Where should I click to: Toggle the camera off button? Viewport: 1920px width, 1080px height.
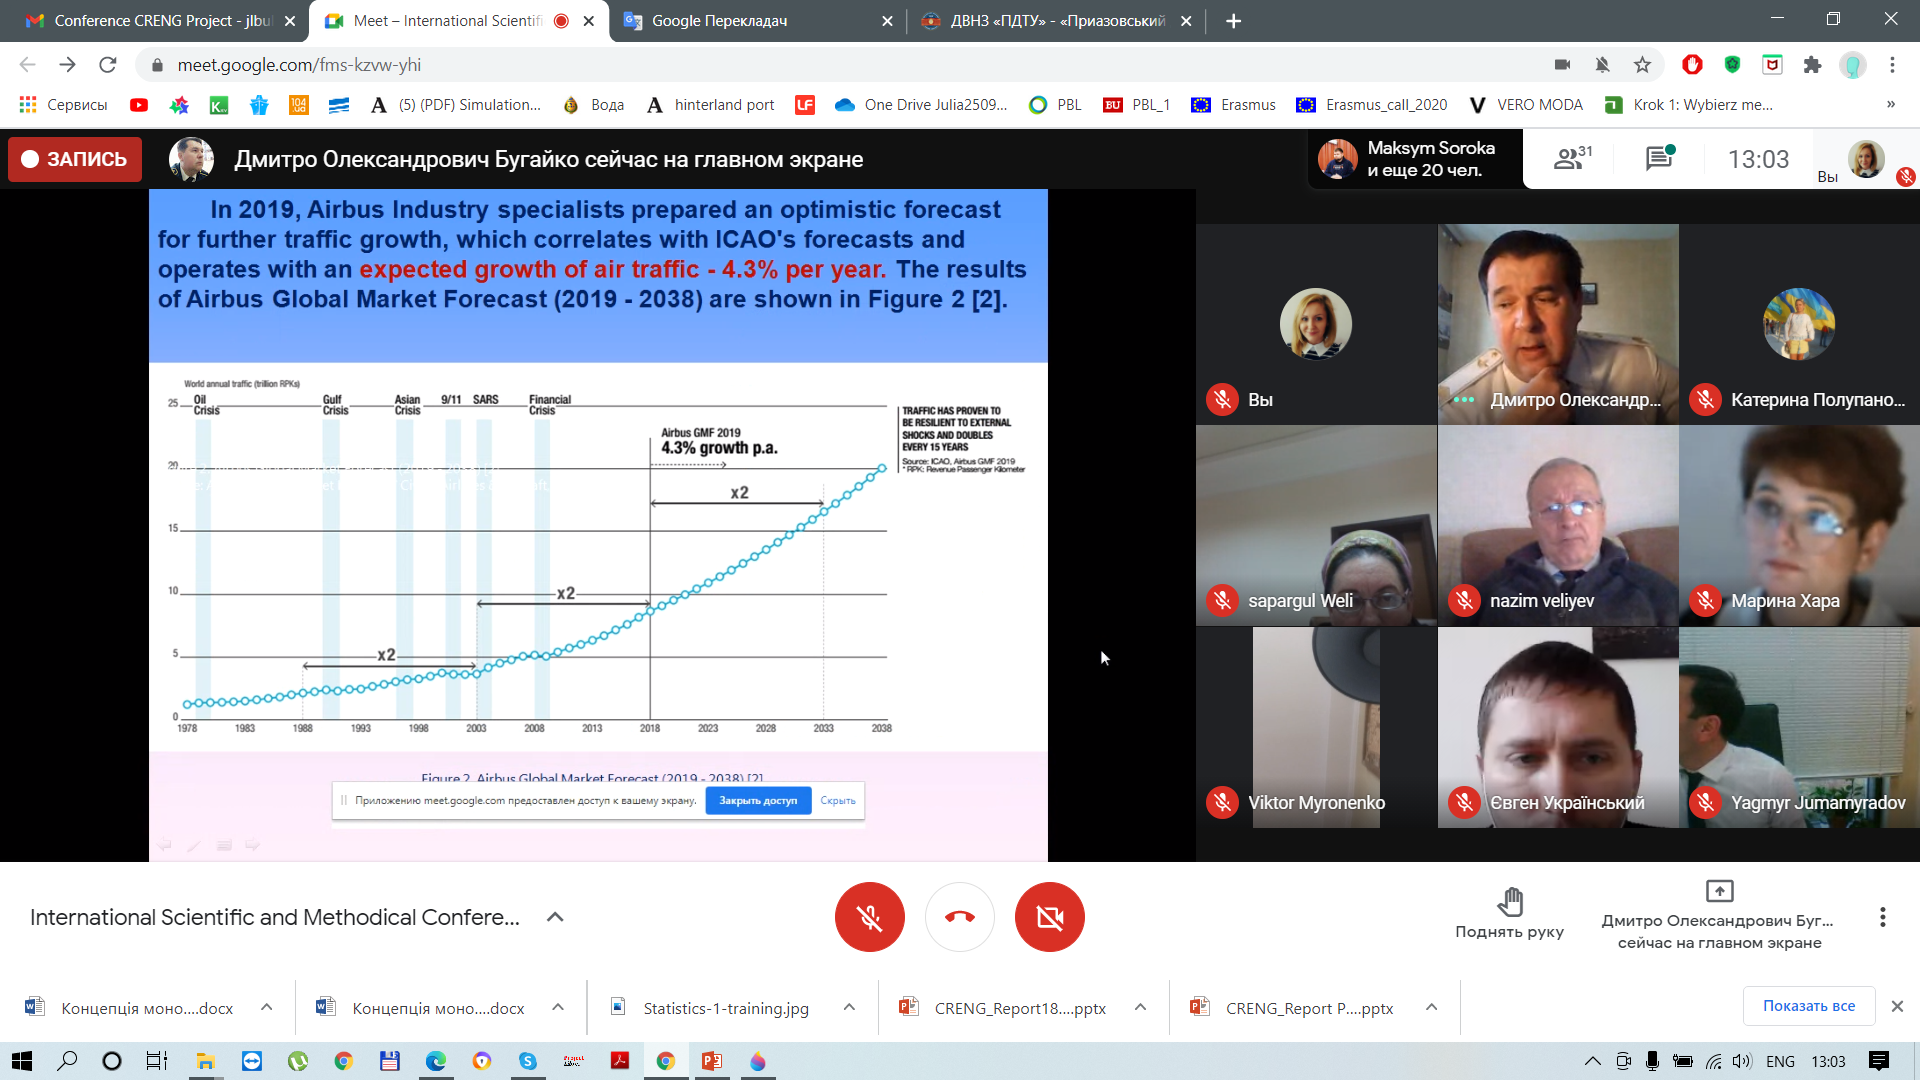(1049, 917)
